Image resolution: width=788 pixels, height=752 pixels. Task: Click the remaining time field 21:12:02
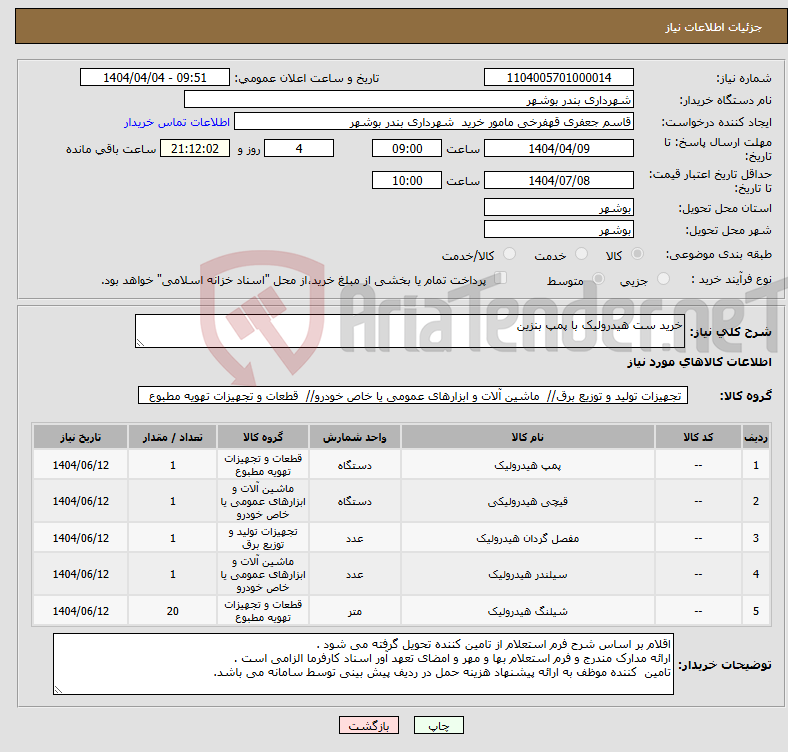[x=195, y=148]
